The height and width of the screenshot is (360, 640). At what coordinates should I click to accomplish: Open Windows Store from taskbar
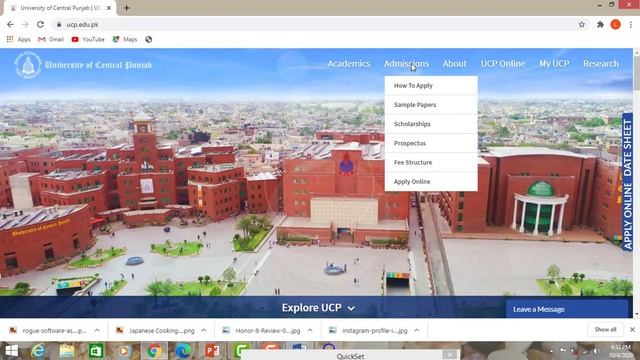[96, 351]
